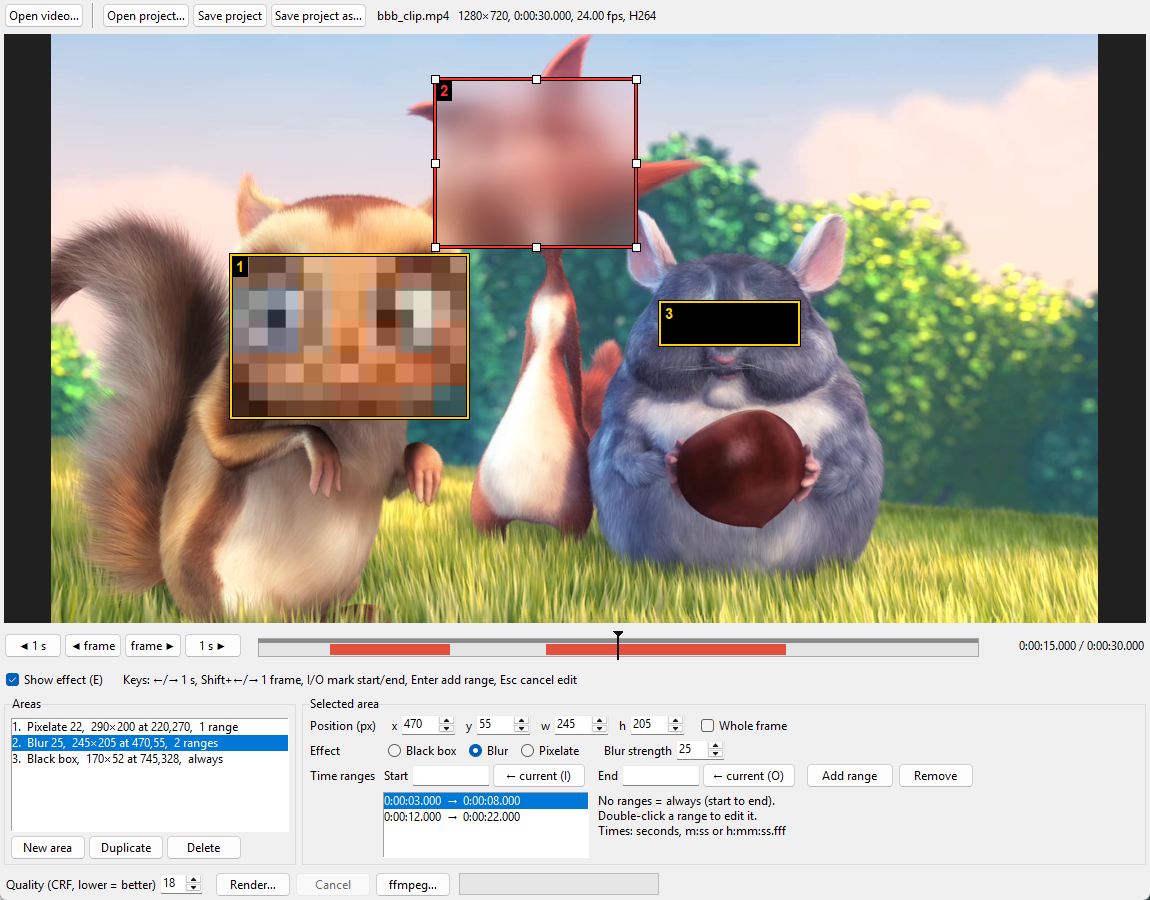This screenshot has width=1150, height=900.
Task: Grab top-middle handle of blur area 2
Action: [536, 79]
